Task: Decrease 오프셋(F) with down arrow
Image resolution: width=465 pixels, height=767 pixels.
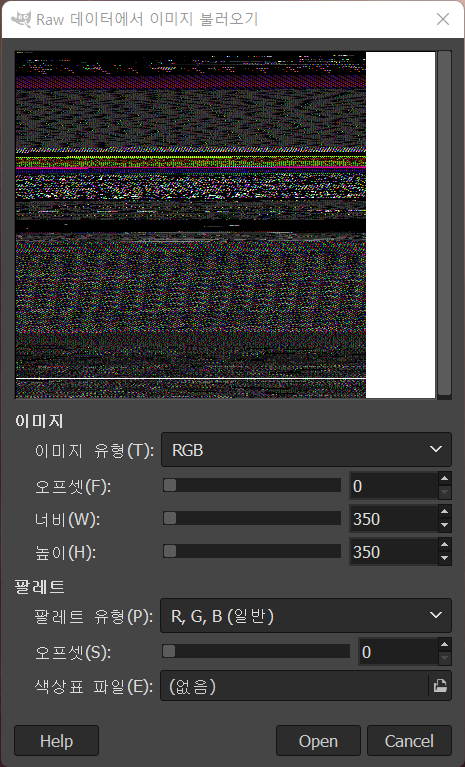Action: tap(444, 493)
